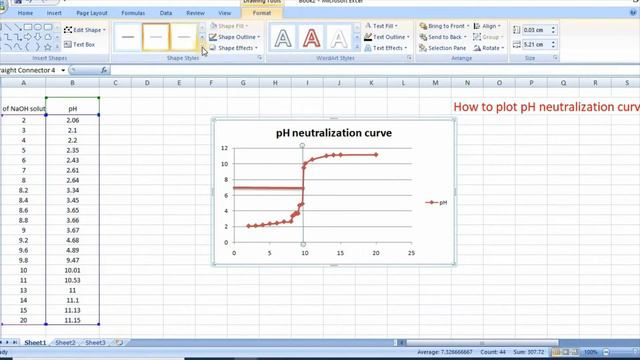Pick the star shape in shapes gallery

click(x=48, y=47)
